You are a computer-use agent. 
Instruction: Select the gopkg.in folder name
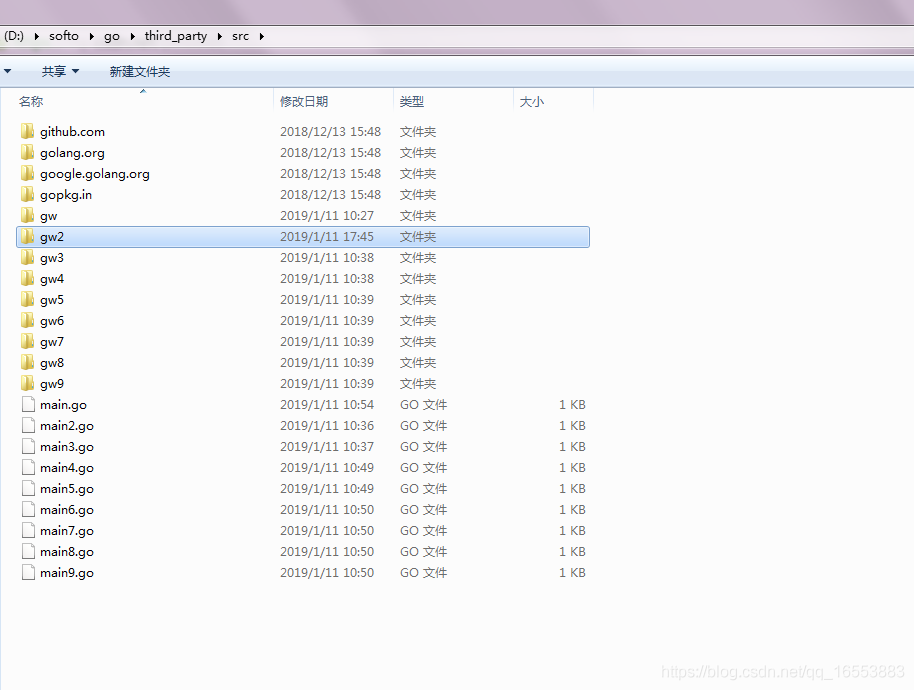(x=66, y=195)
